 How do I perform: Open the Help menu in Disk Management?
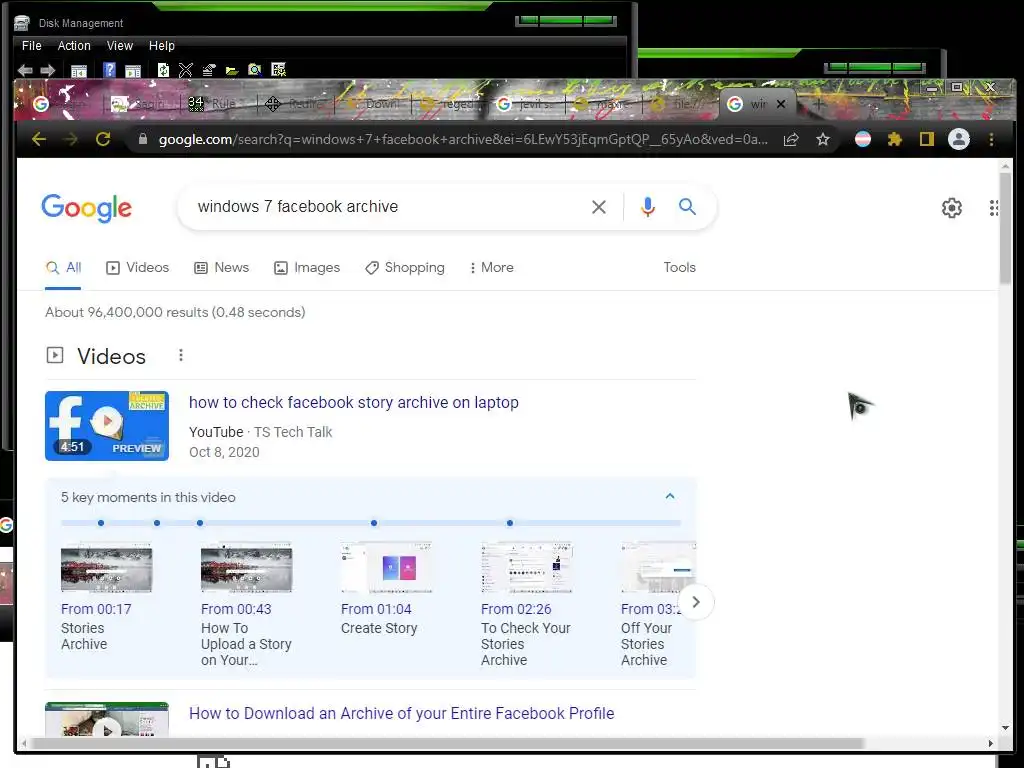161,46
